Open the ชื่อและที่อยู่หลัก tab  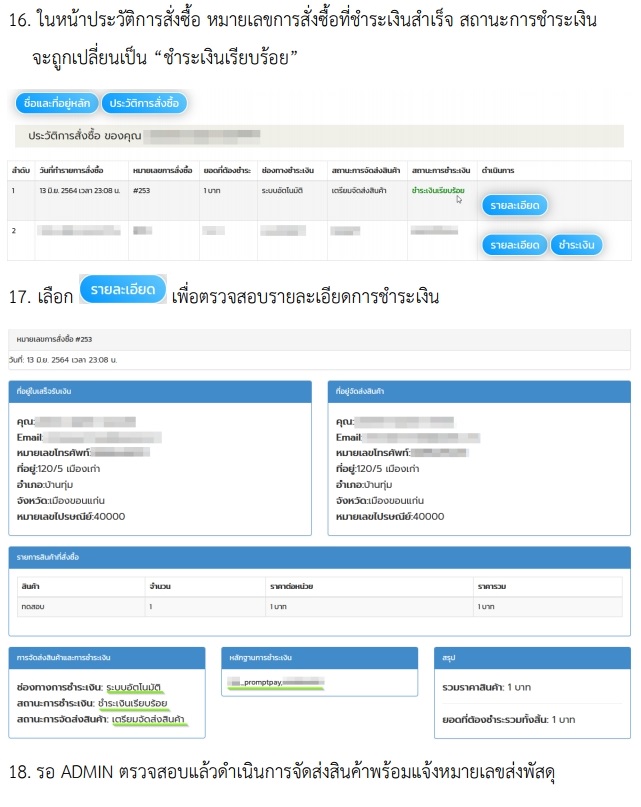57,103
